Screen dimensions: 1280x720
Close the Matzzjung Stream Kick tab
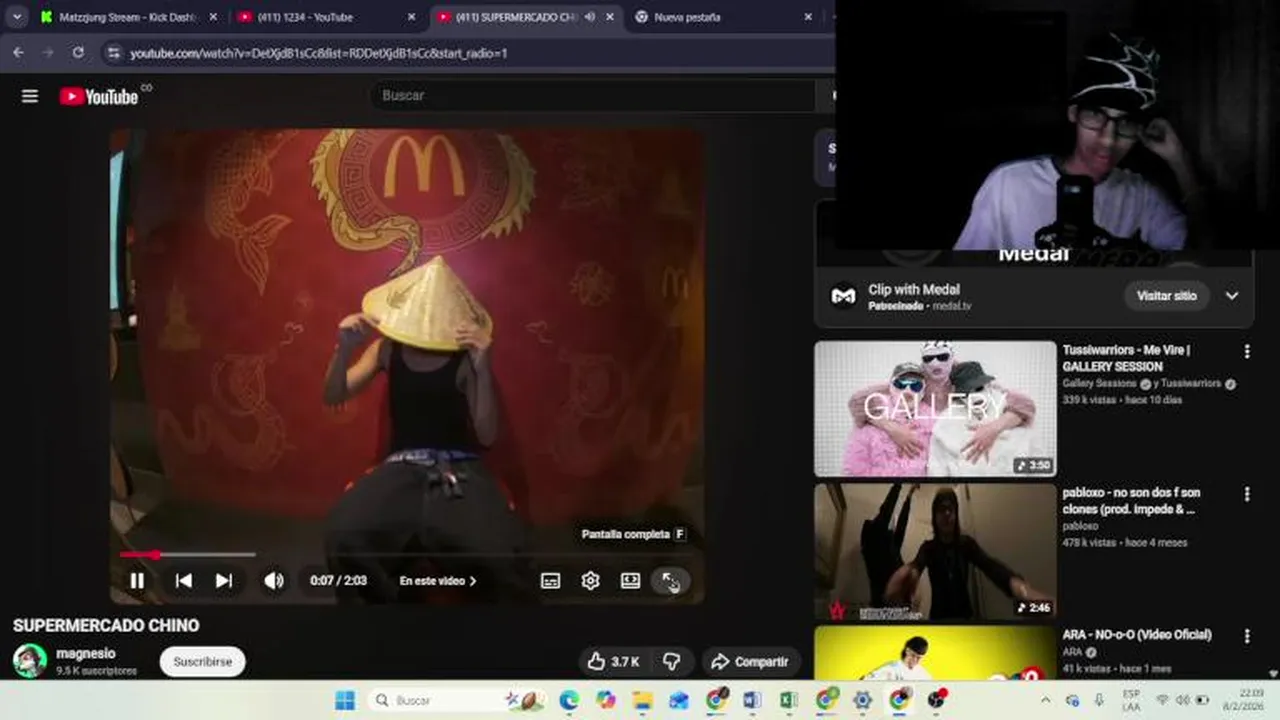tap(213, 17)
